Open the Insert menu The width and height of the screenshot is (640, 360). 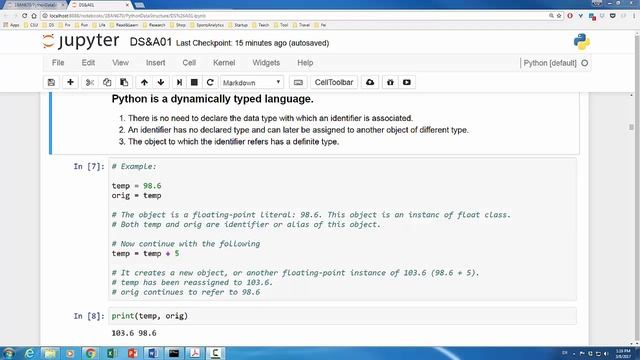coord(156,63)
